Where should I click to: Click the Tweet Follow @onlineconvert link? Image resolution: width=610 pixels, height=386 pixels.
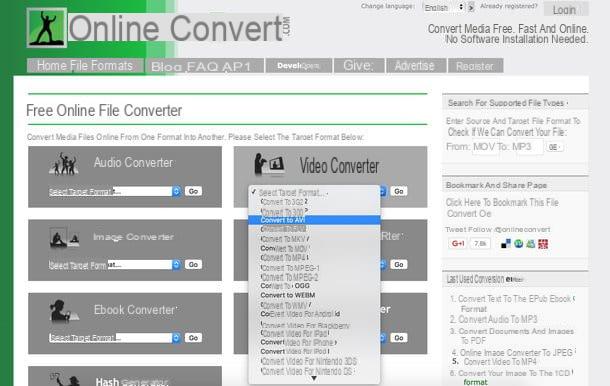pos(498,230)
